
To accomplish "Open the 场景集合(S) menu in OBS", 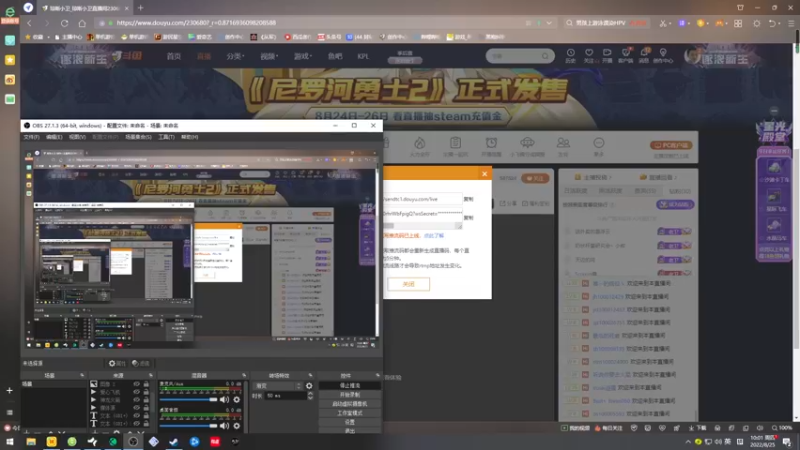I will pyautogui.click(x=138, y=137).
